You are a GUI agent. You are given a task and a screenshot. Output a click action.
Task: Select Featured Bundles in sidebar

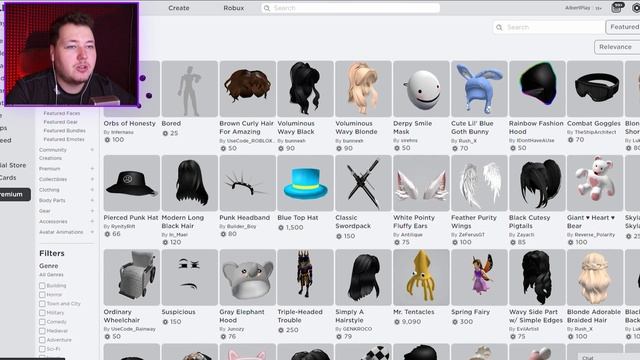(64, 131)
